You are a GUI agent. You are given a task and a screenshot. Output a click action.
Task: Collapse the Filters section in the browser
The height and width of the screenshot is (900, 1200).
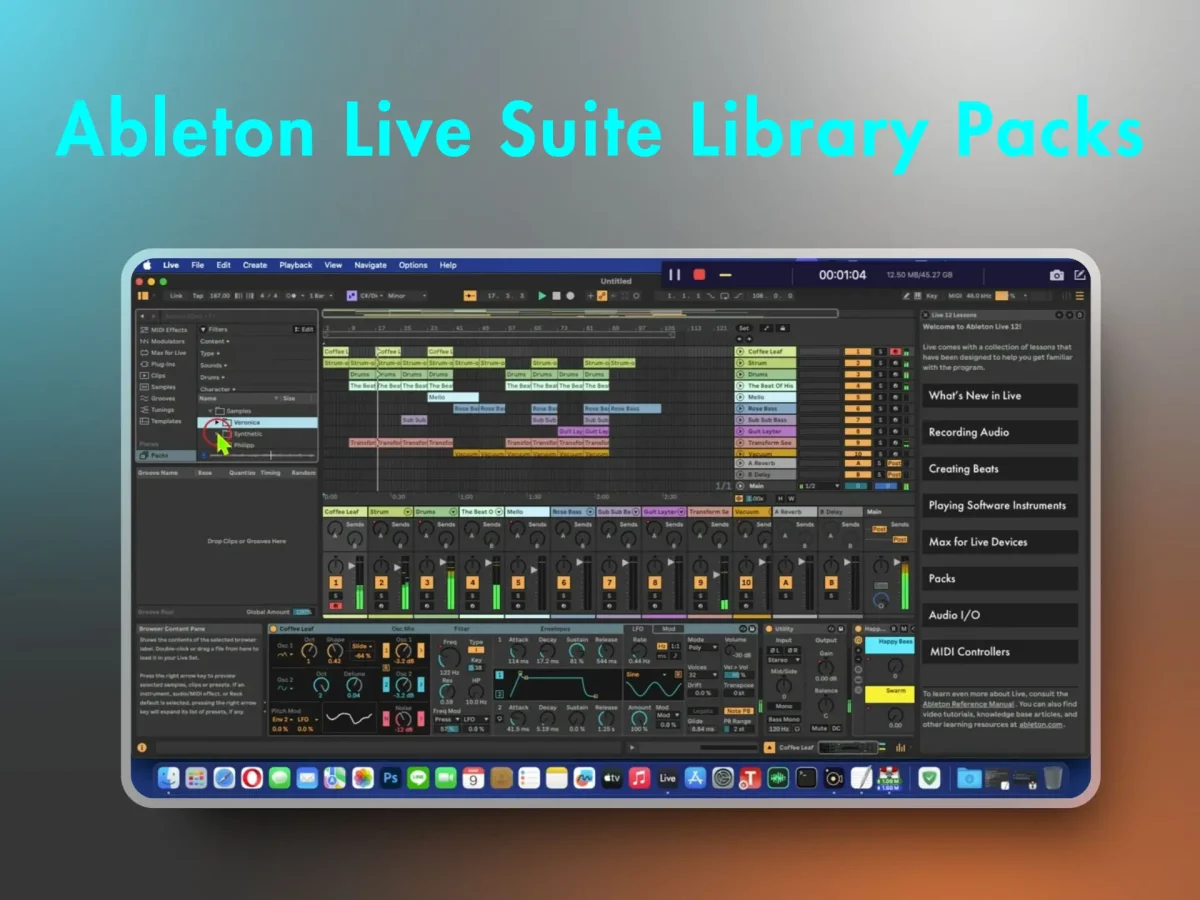tap(204, 329)
